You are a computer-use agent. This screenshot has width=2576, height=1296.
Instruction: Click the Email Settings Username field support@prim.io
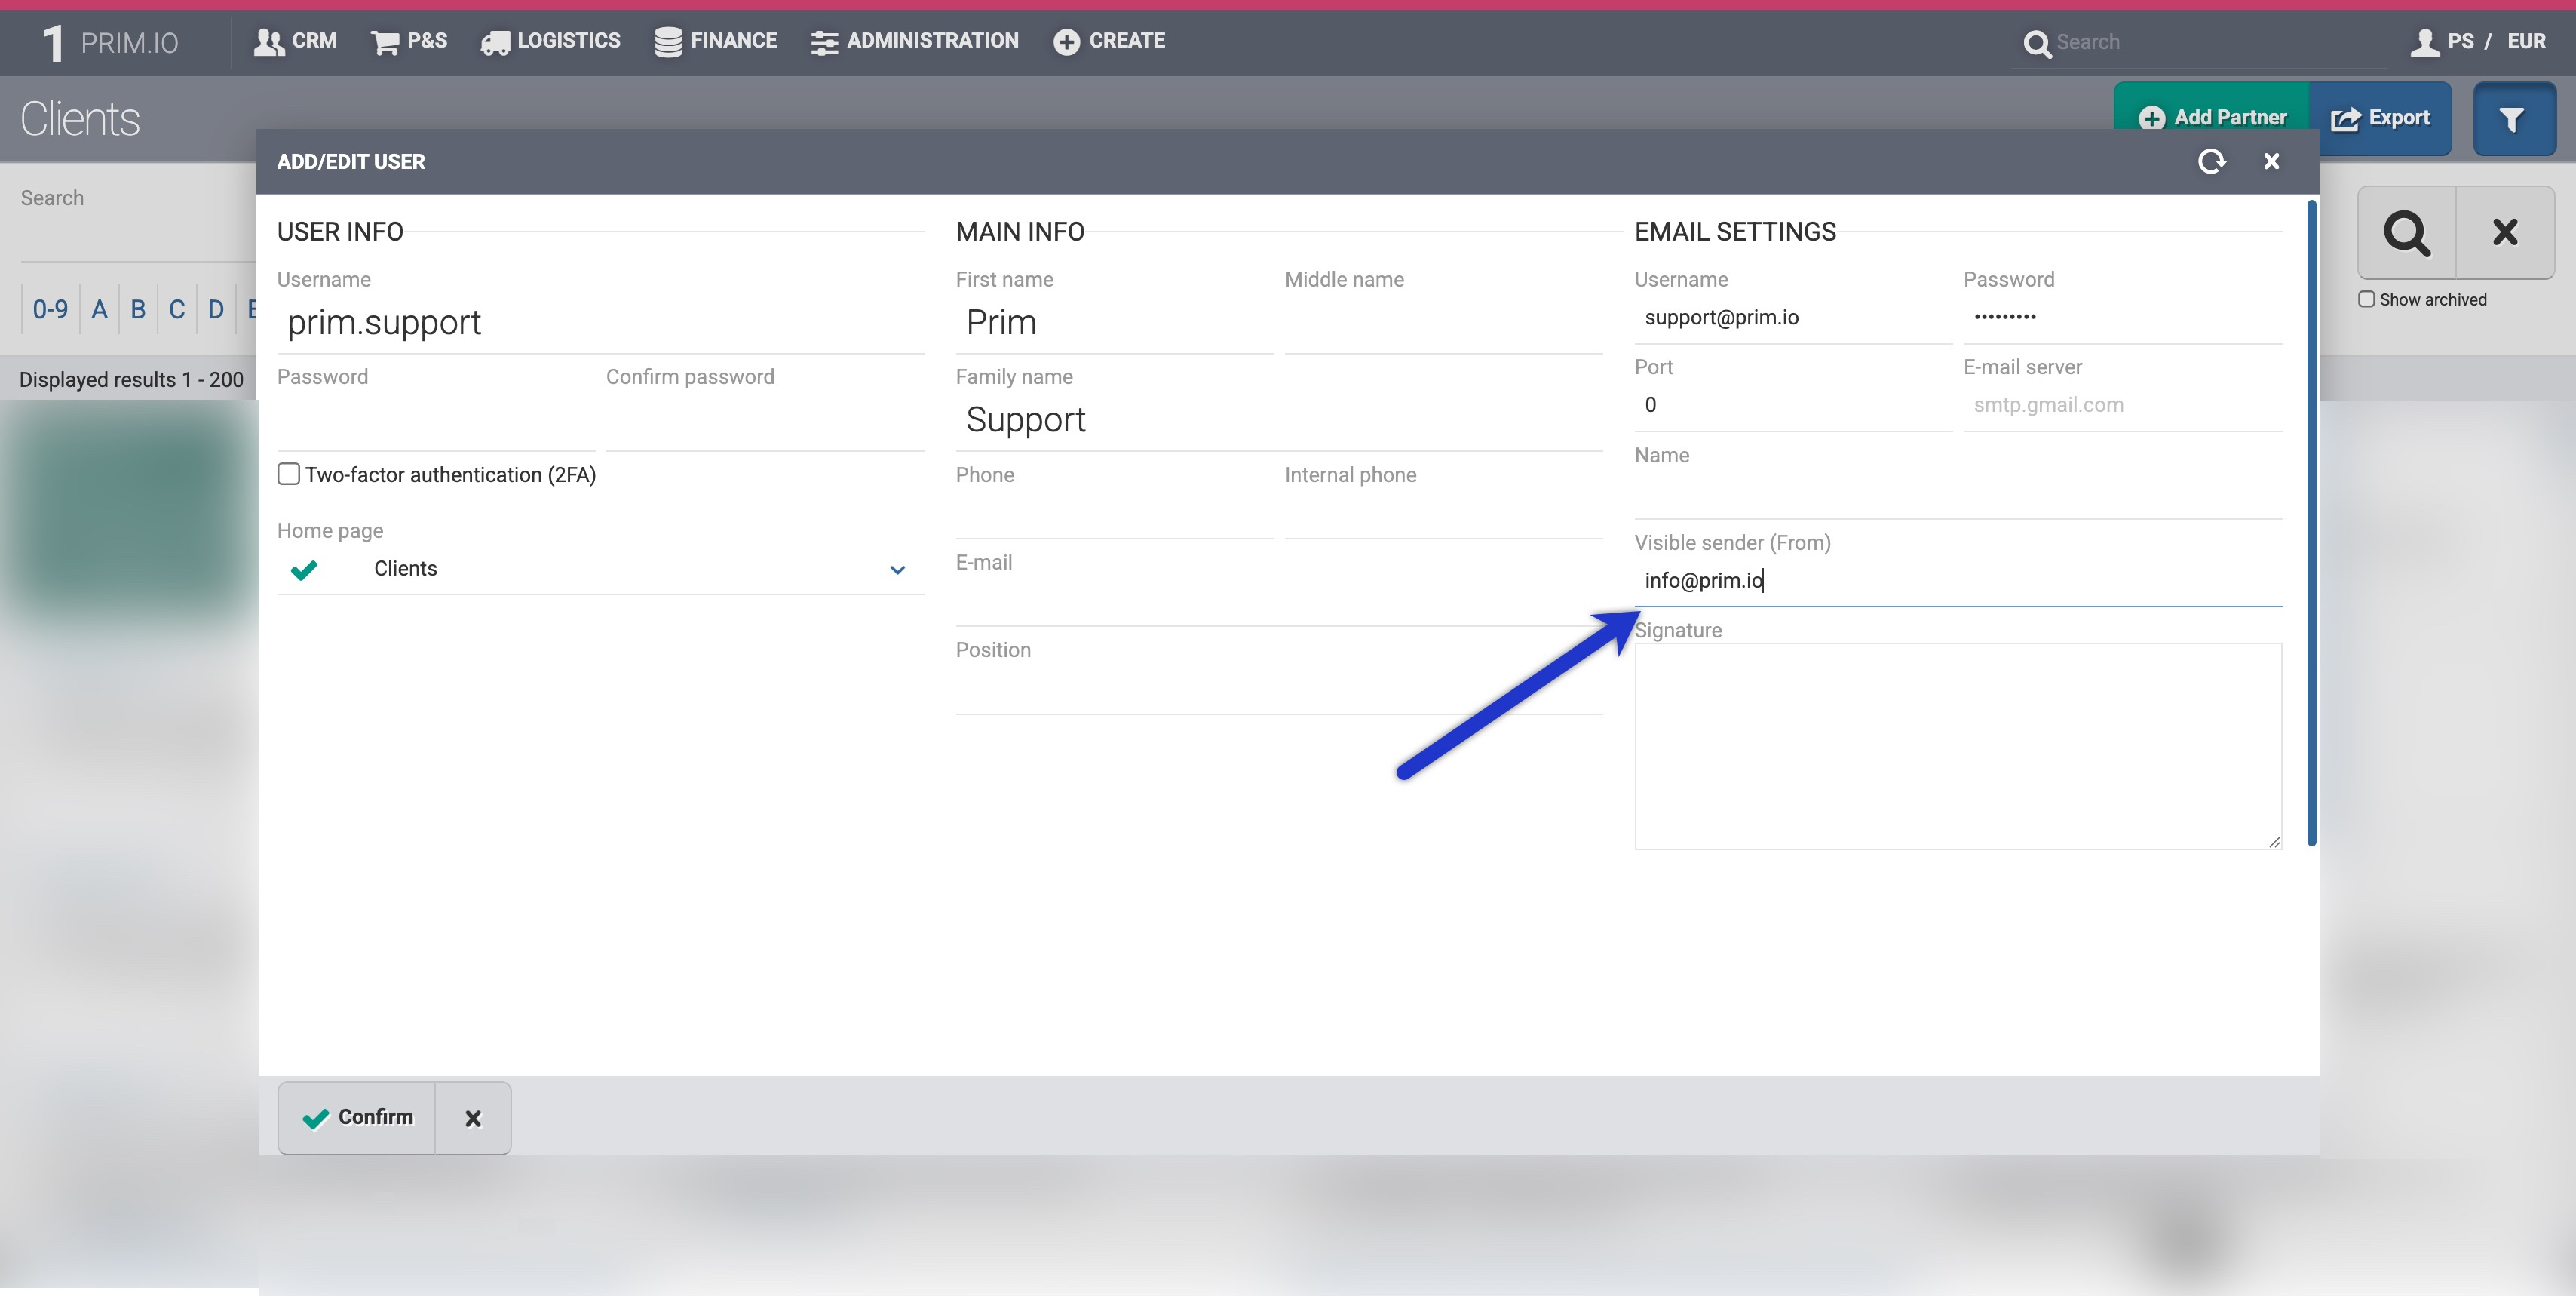click(1793, 319)
